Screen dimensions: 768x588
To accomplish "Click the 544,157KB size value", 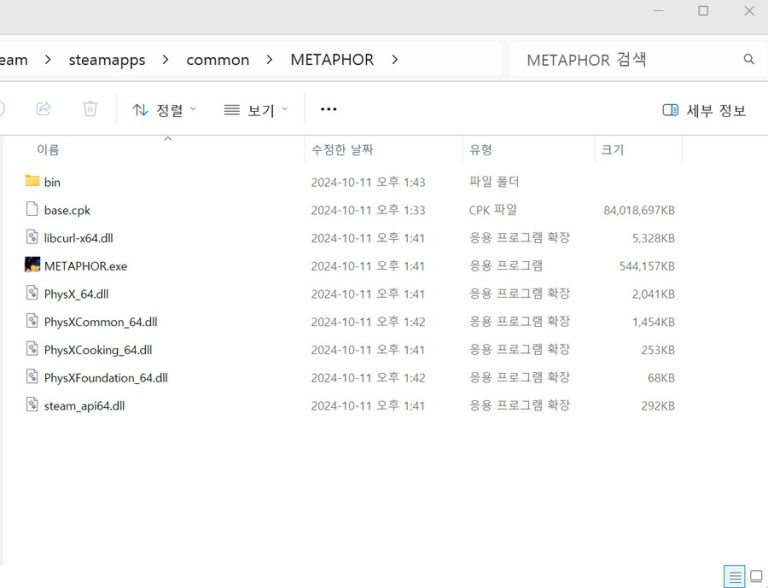I will 647,266.
